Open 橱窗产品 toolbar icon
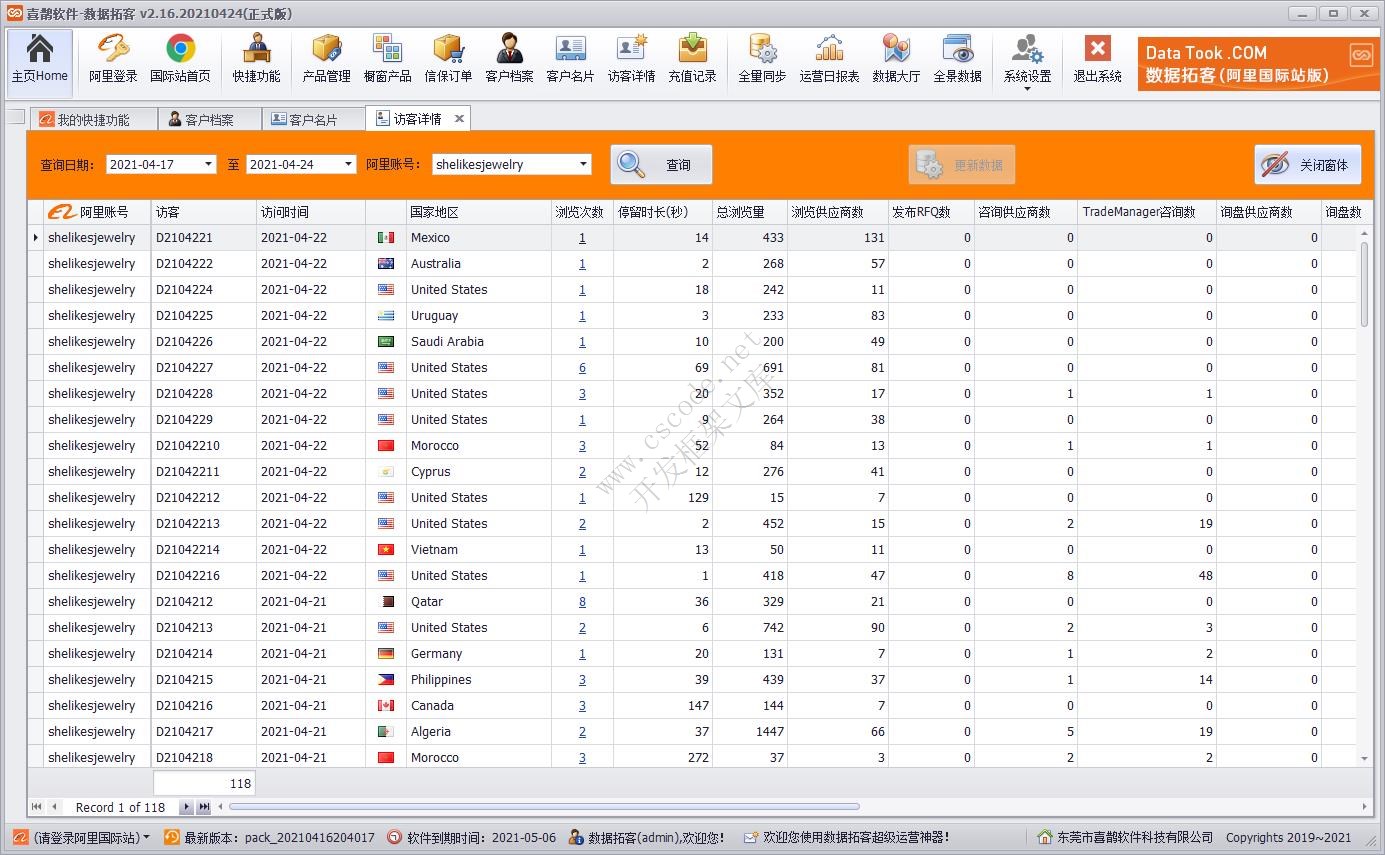This screenshot has height=855, width=1385. pyautogui.click(x=387, y=59)
